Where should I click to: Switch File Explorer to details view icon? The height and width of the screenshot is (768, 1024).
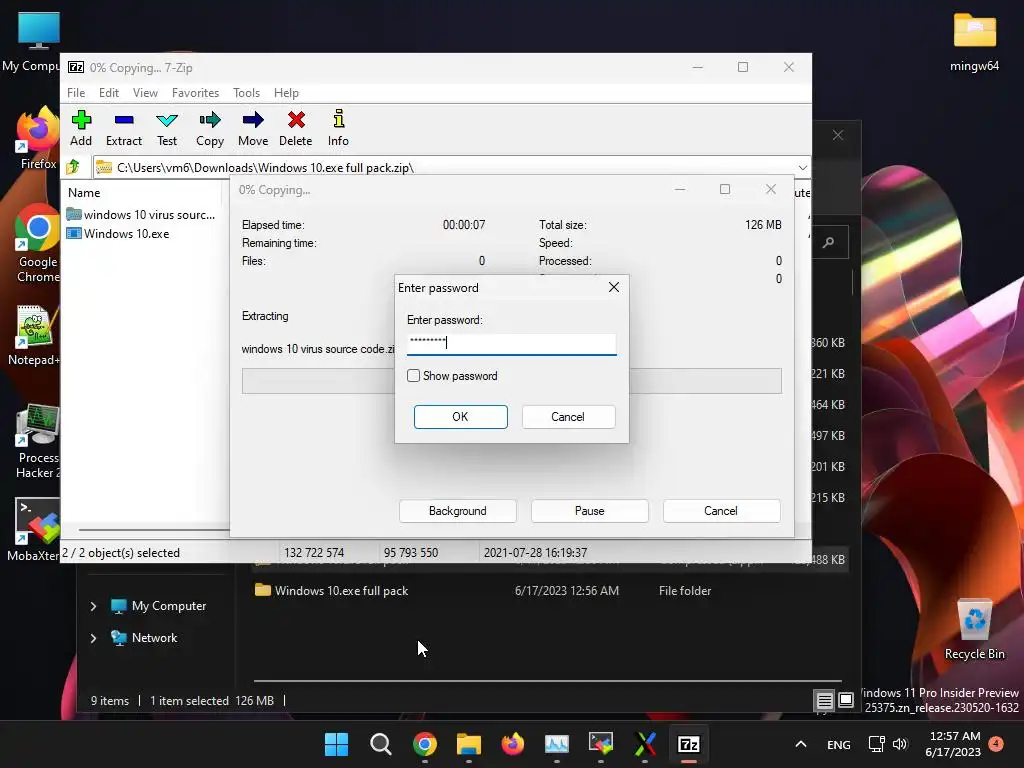click(825, 701)
